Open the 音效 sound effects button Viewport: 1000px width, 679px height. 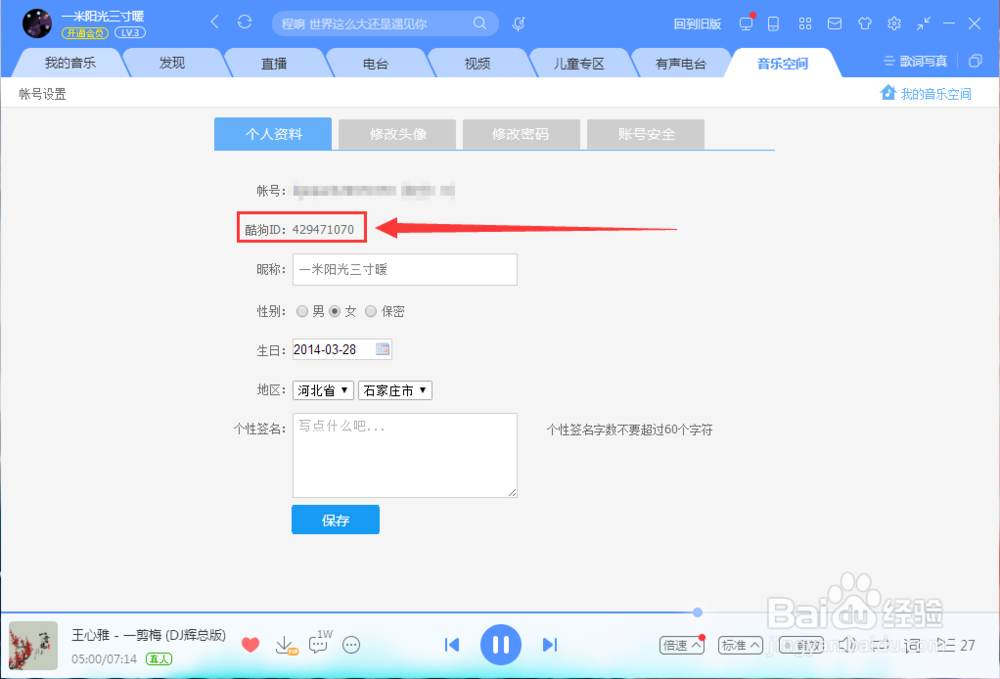click(x=801, y=645)
